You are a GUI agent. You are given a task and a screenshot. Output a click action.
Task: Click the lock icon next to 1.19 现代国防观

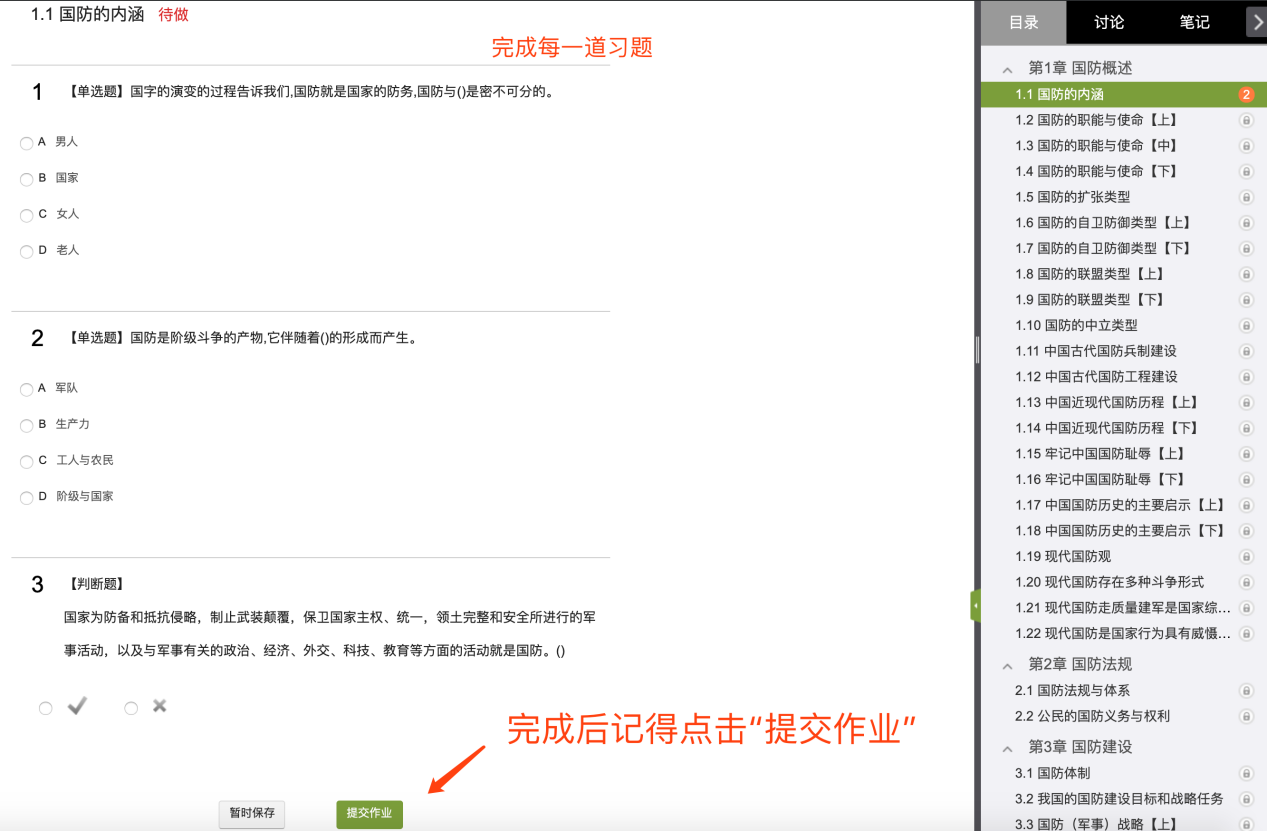1246,556
